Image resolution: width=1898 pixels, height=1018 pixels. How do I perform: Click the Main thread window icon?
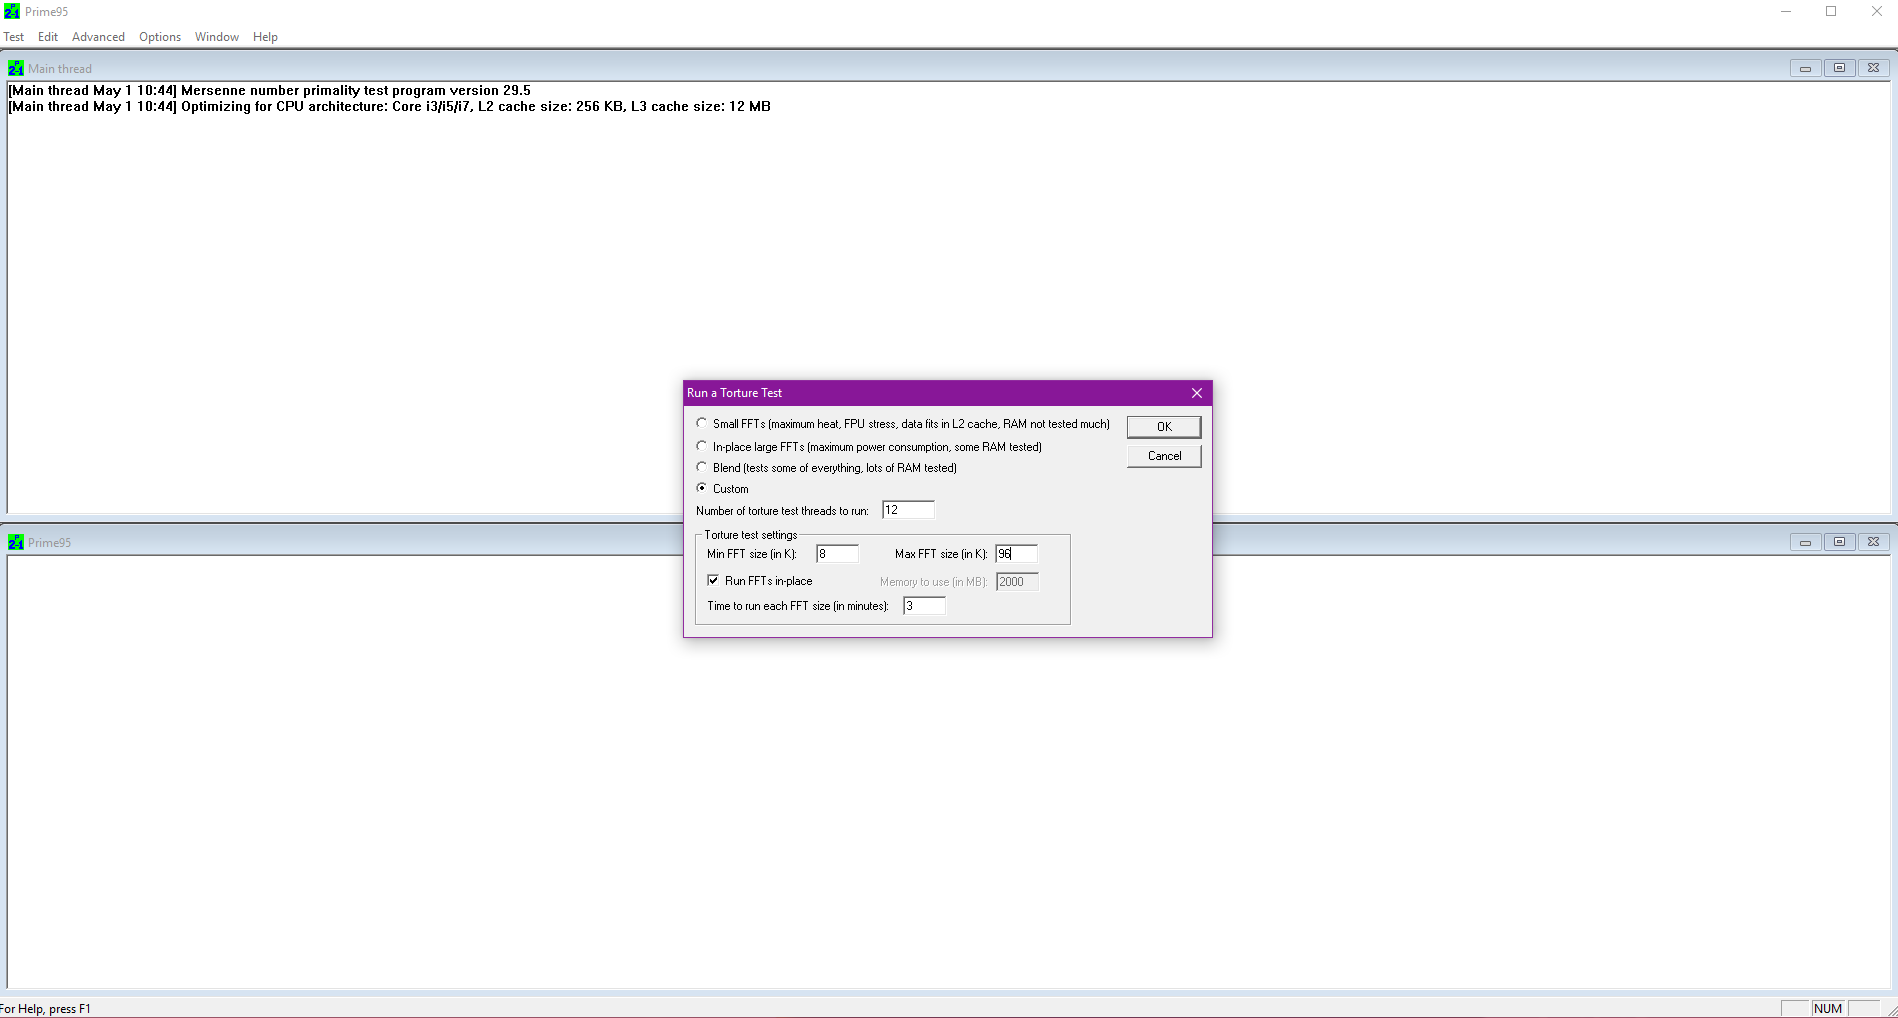[x=16, y=68]
